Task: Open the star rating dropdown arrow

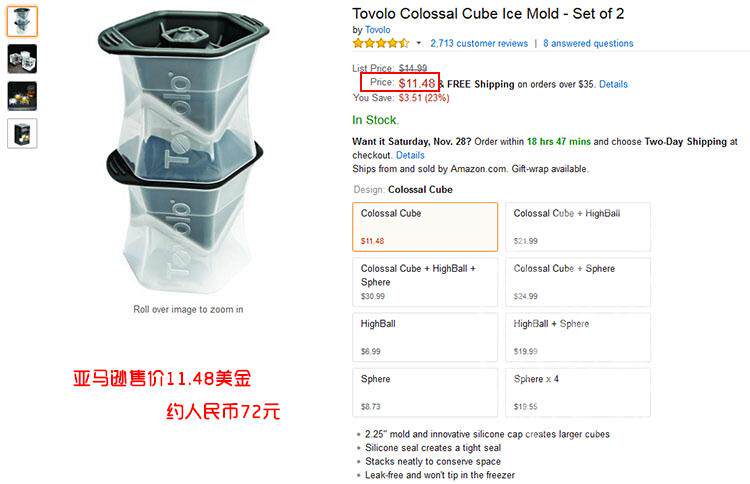Action: [x=419, y=44]
